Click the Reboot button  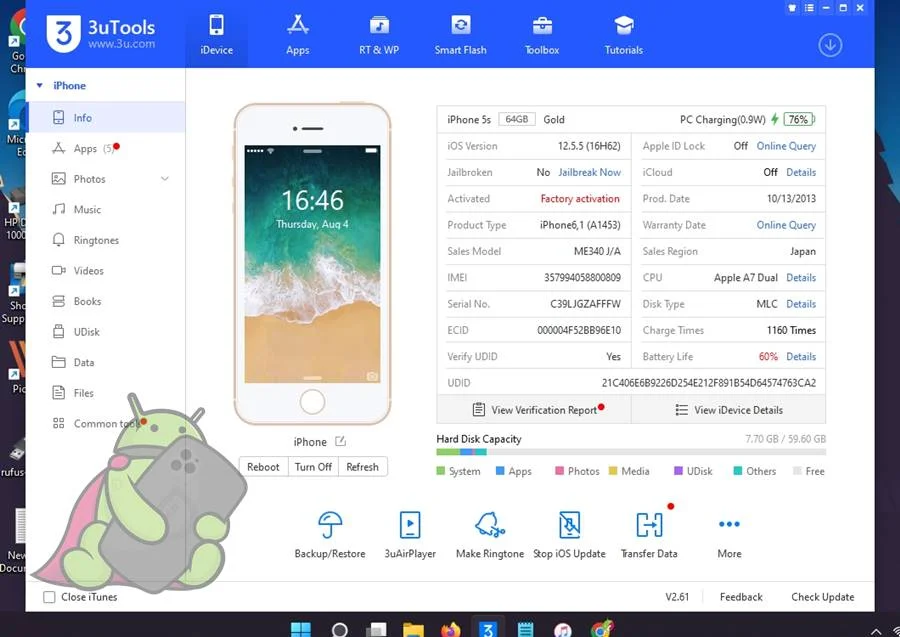(263, 467)
